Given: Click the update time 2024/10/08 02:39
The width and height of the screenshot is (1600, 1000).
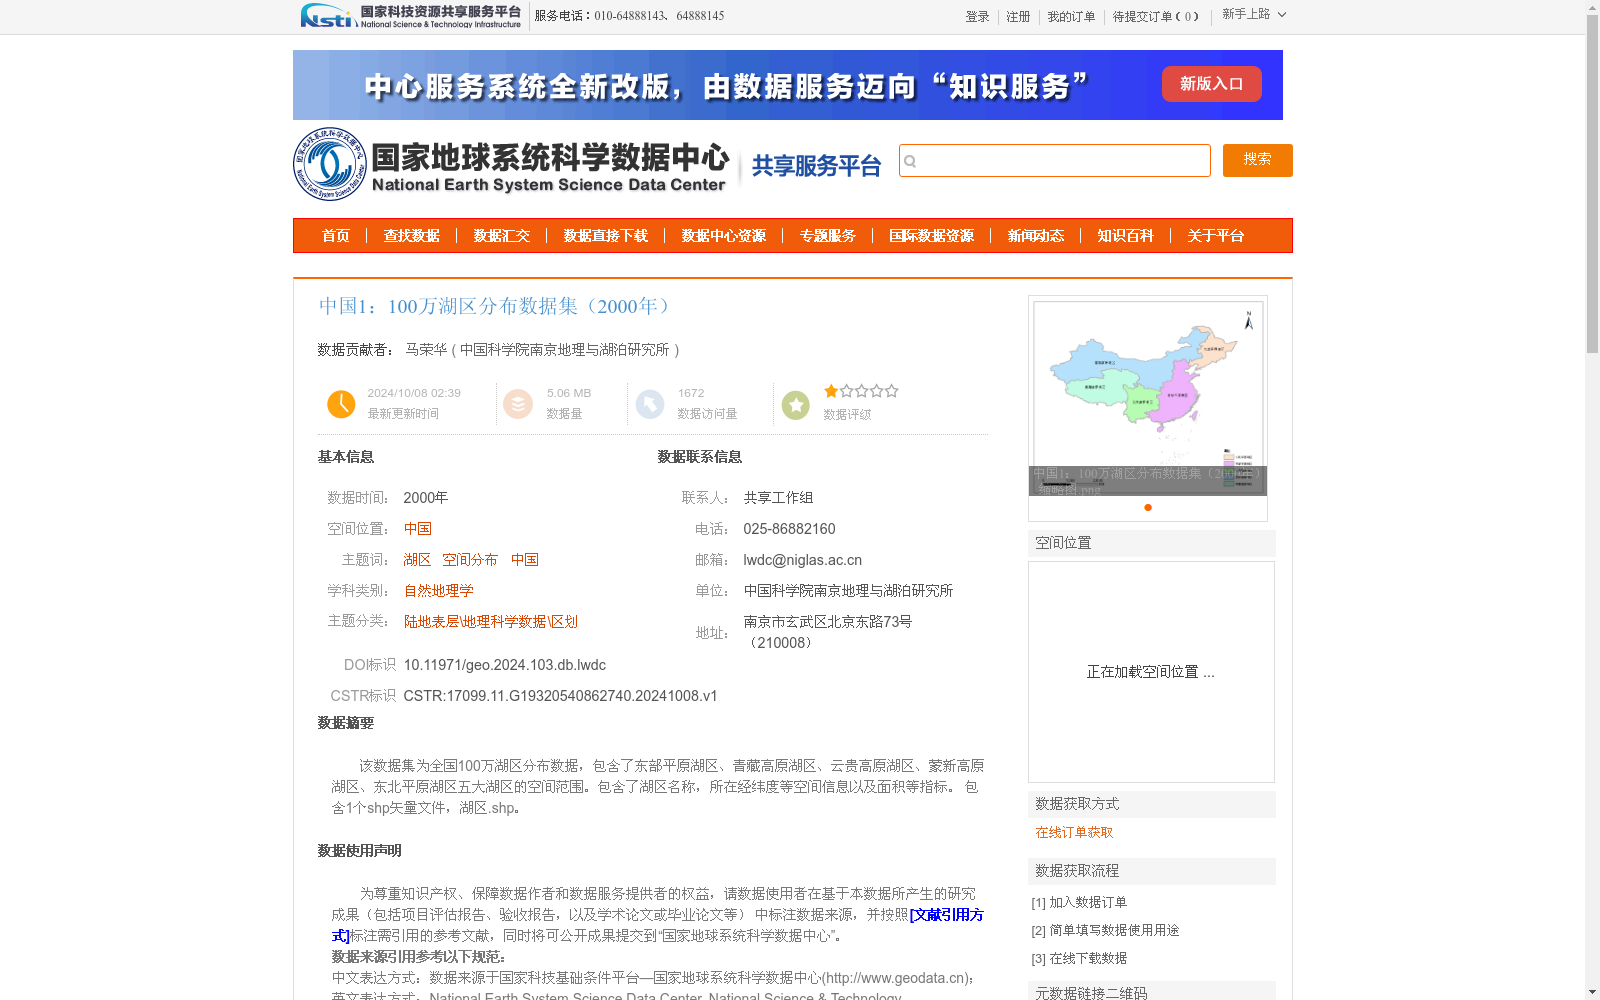Looking at the screenshot, I should tap(414, 393).
